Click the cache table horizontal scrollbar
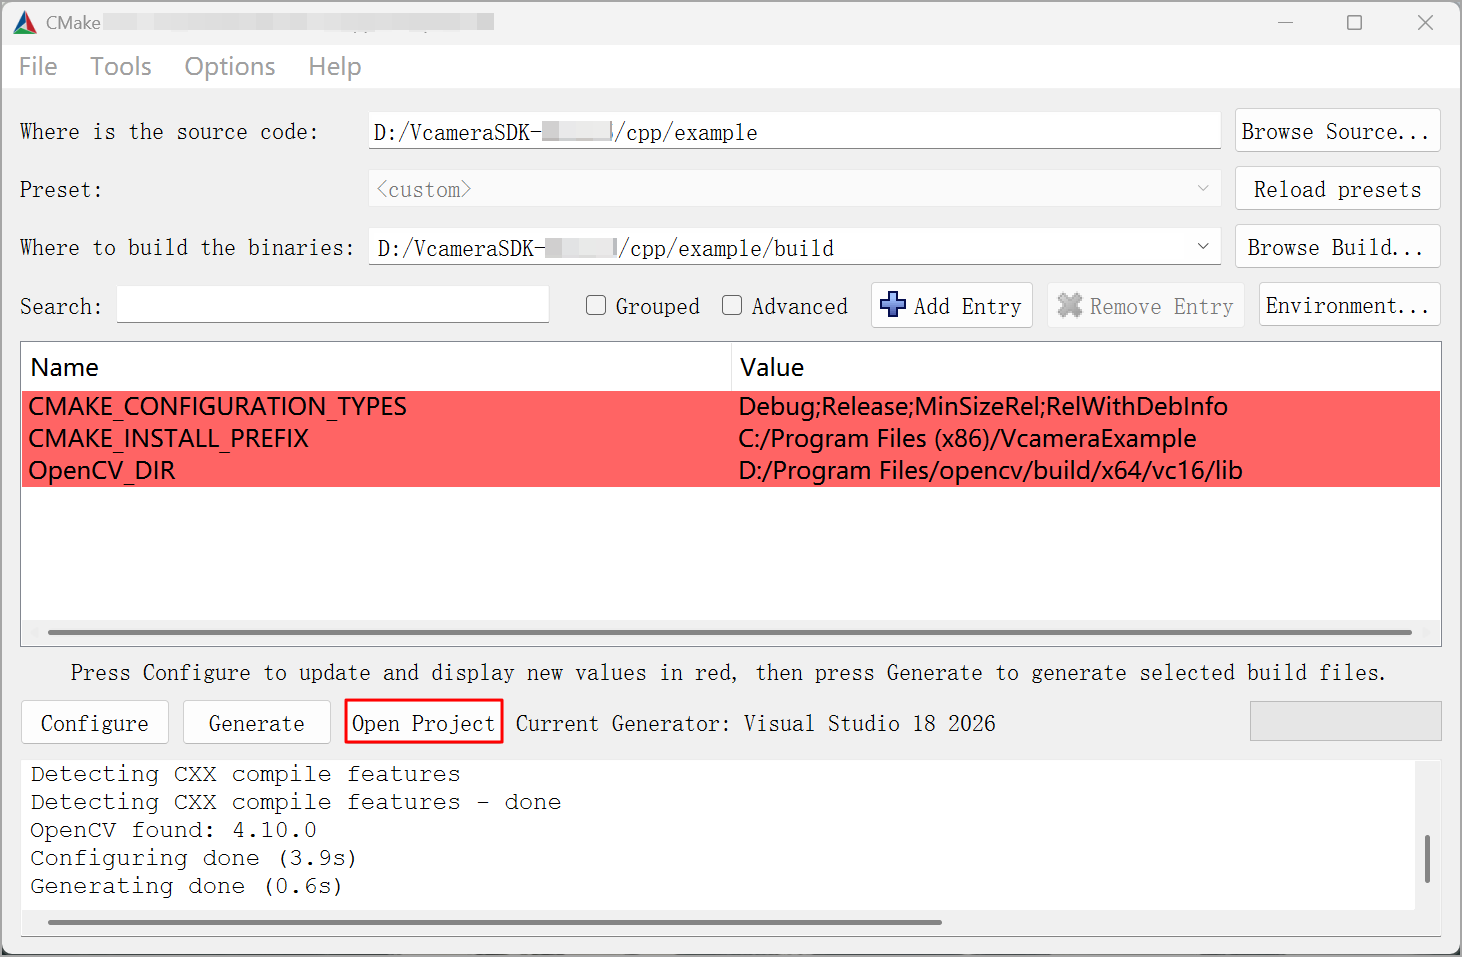1462x957 pixels. click(x=730, y=632)
